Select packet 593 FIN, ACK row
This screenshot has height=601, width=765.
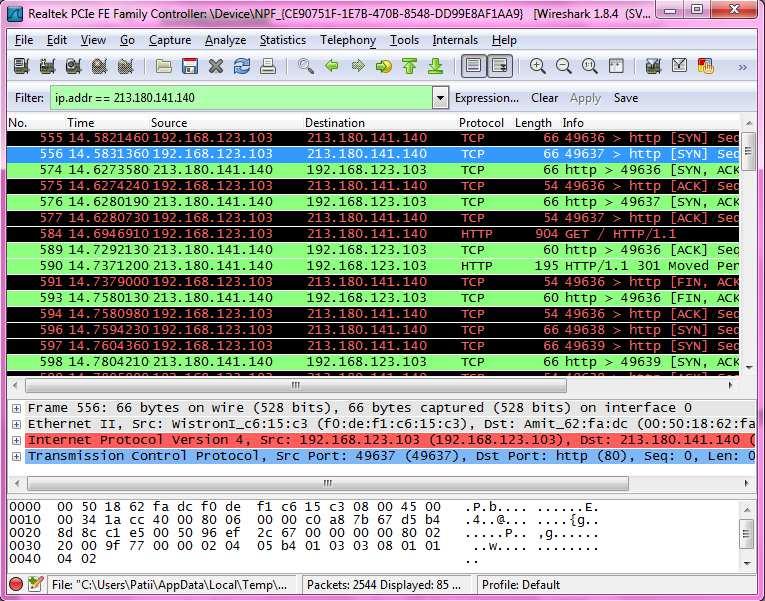[373, 298]
